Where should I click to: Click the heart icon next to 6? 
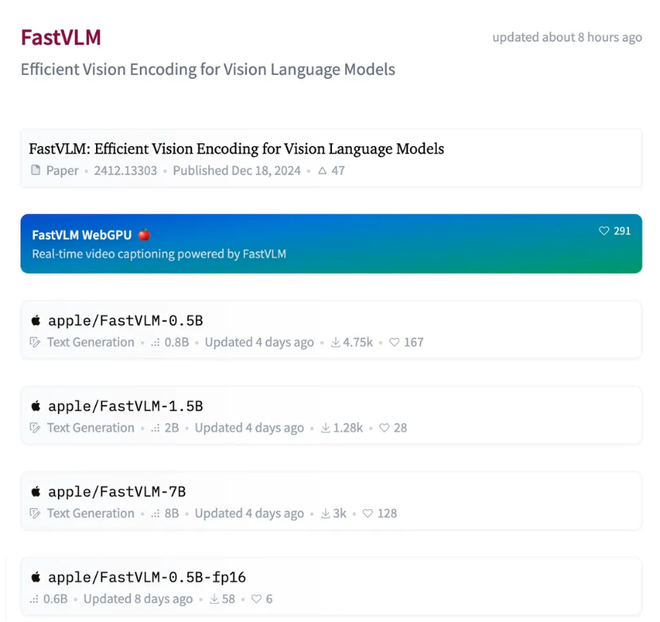point(256,599)
